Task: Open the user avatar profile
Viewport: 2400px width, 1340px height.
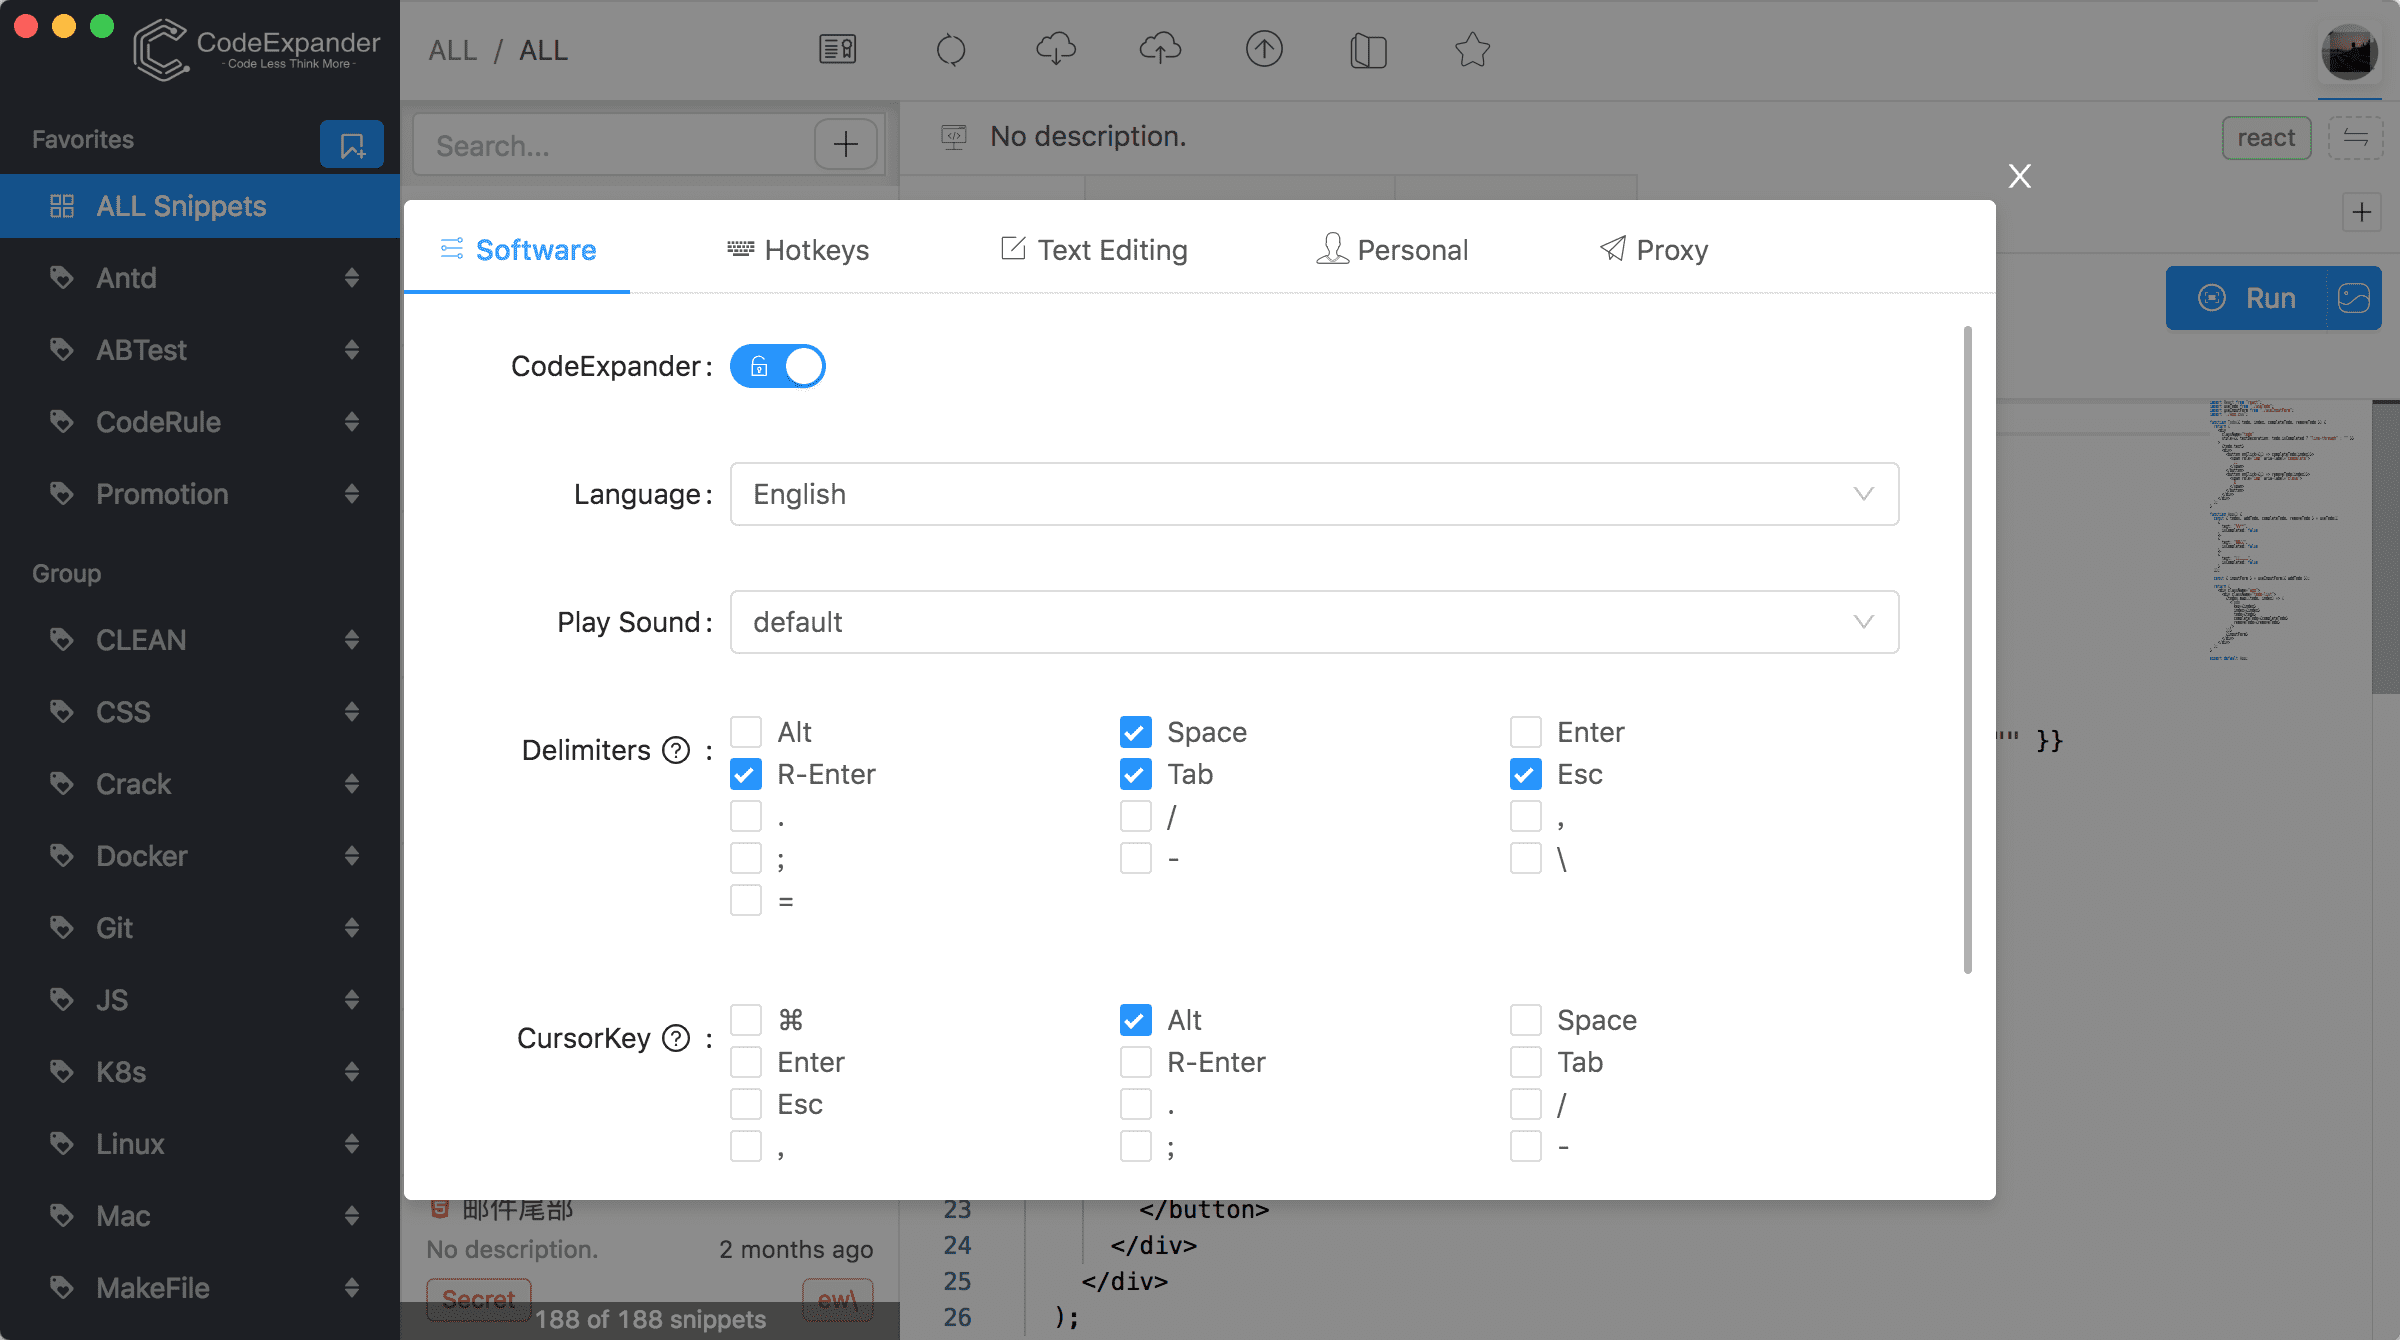Action: (x=2349, y=52)
